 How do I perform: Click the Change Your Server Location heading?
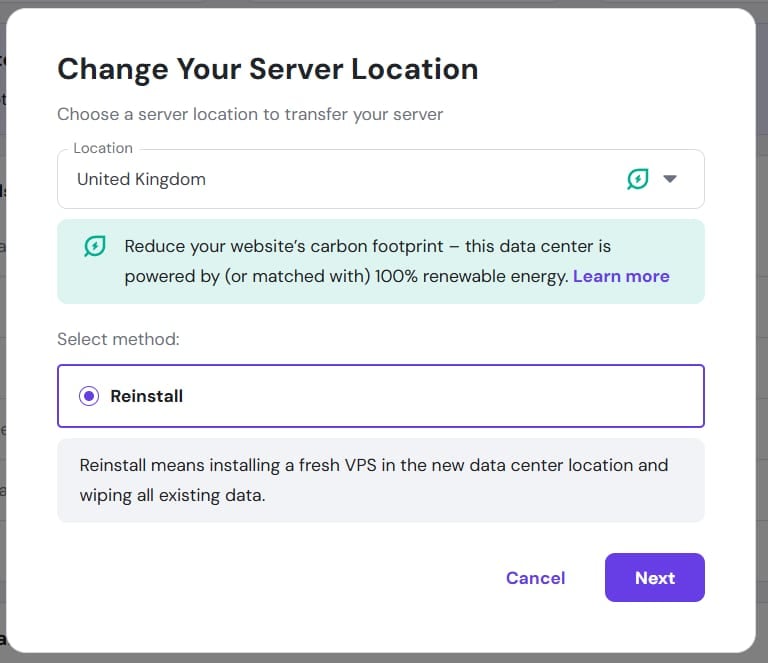click(267, 69)
